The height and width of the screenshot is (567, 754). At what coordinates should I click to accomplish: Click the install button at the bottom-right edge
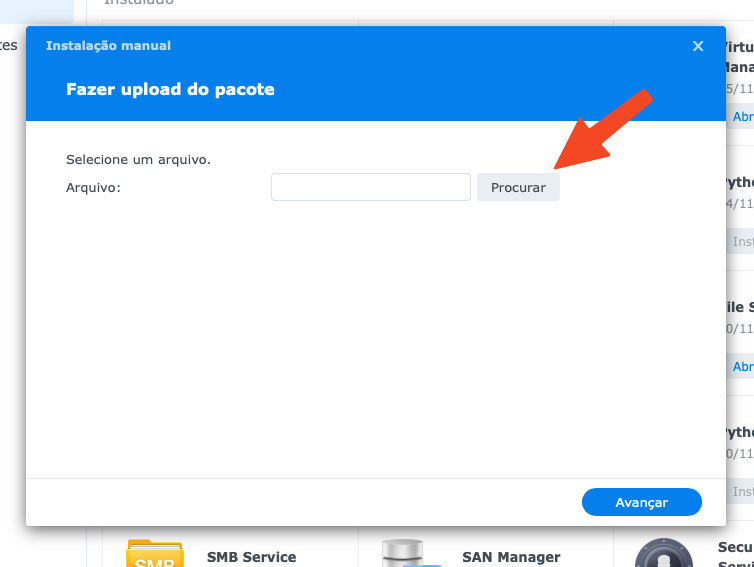[x=741, y=492]
